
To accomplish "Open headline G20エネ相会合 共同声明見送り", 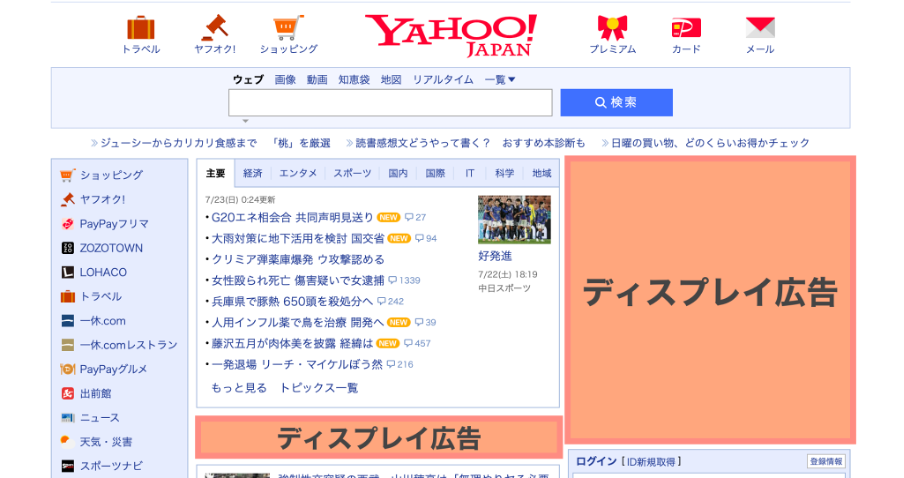I will tap(292, 217).
